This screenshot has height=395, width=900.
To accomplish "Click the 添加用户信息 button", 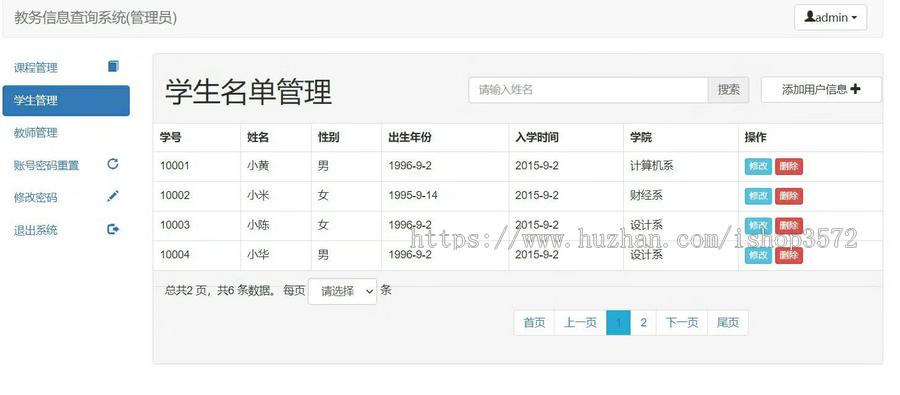I will (x=821, y=90).
